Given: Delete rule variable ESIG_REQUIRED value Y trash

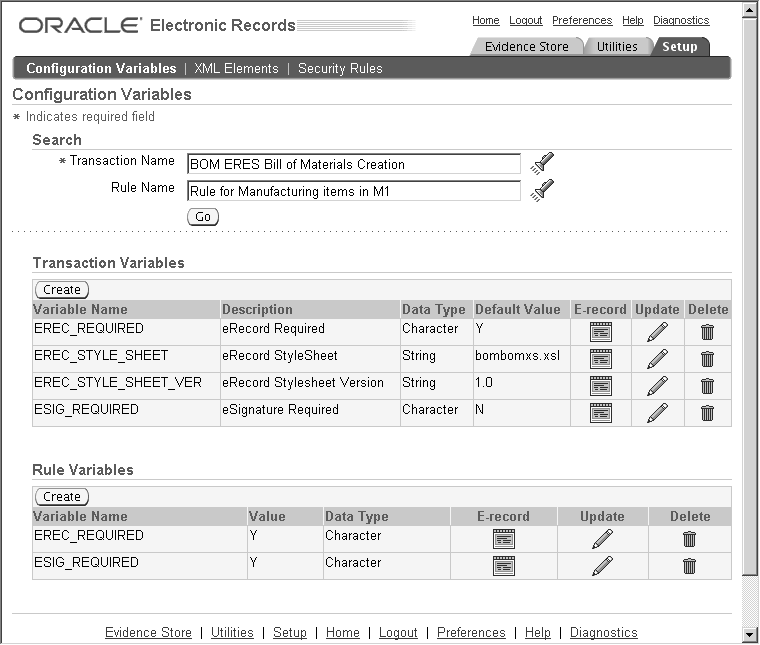Looking at the screenshot, I should [x=689, y=566].
